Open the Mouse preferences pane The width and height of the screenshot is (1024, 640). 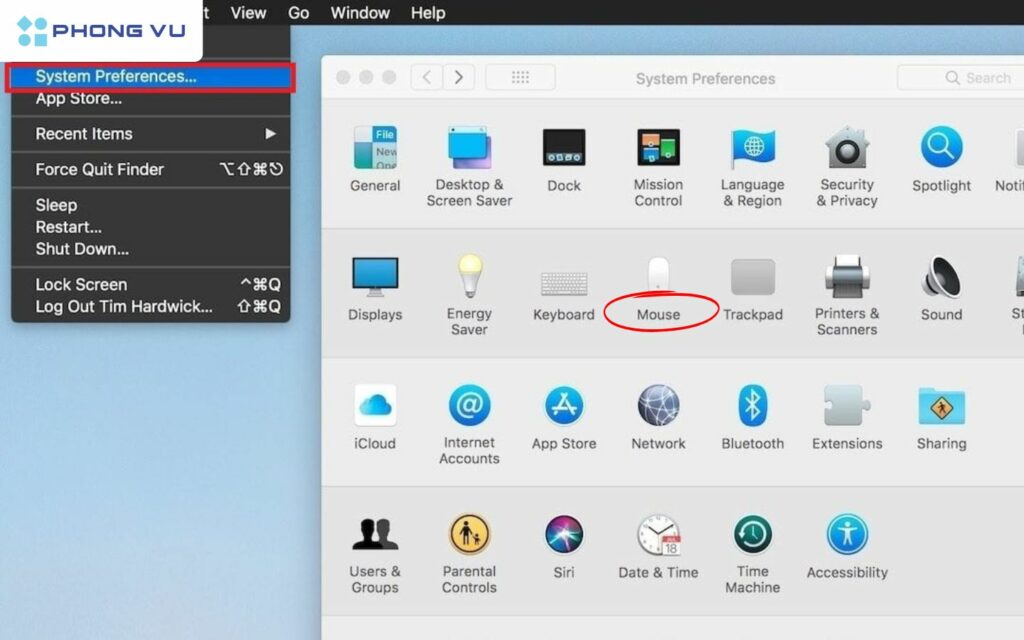[x=658, y=290]
